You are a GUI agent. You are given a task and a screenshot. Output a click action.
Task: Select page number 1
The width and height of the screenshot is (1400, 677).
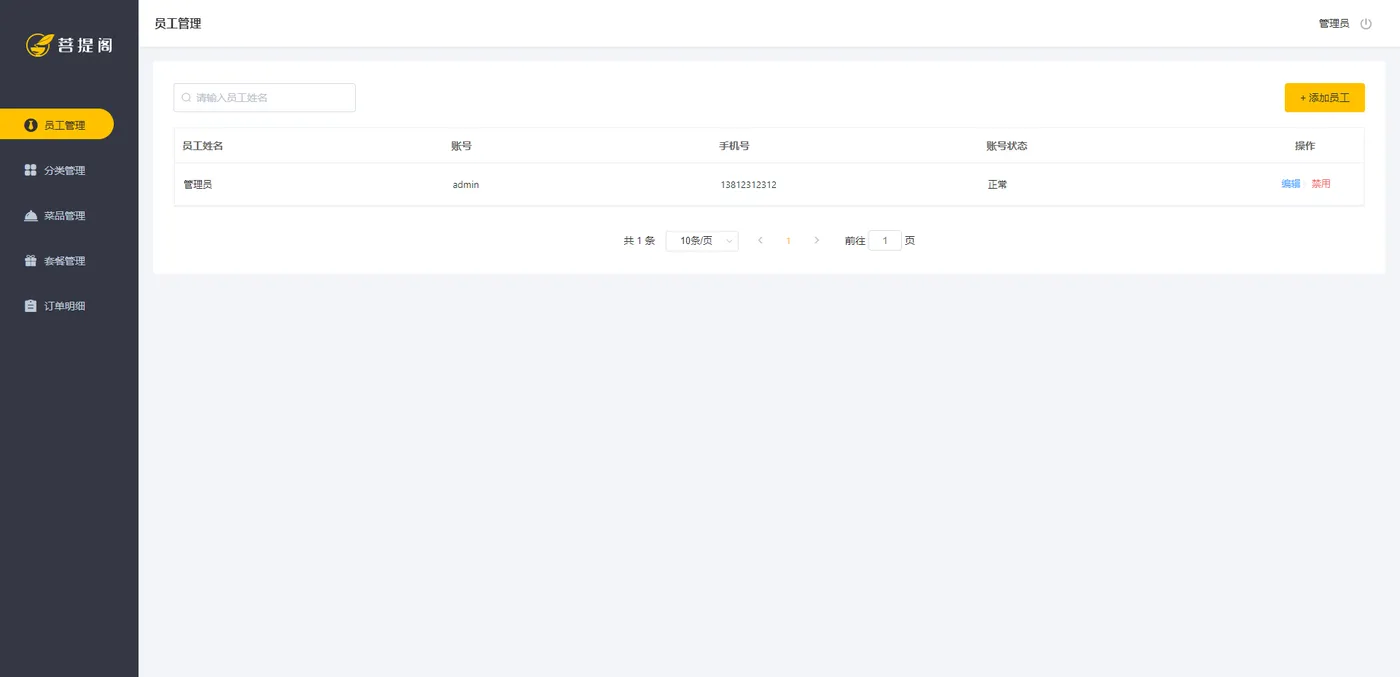pyautogui.click(x=788, y=241)
